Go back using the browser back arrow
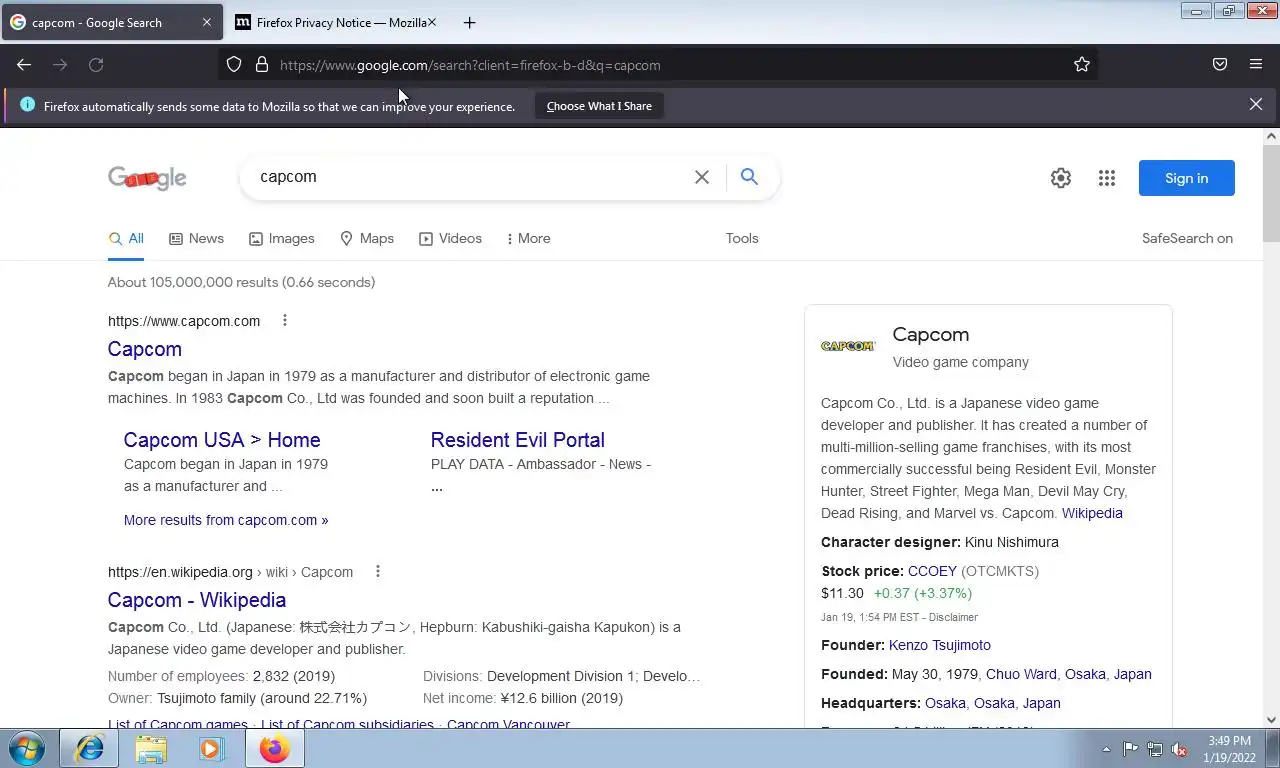Screen dimensions: 1280x768 [x=24, y=65]
